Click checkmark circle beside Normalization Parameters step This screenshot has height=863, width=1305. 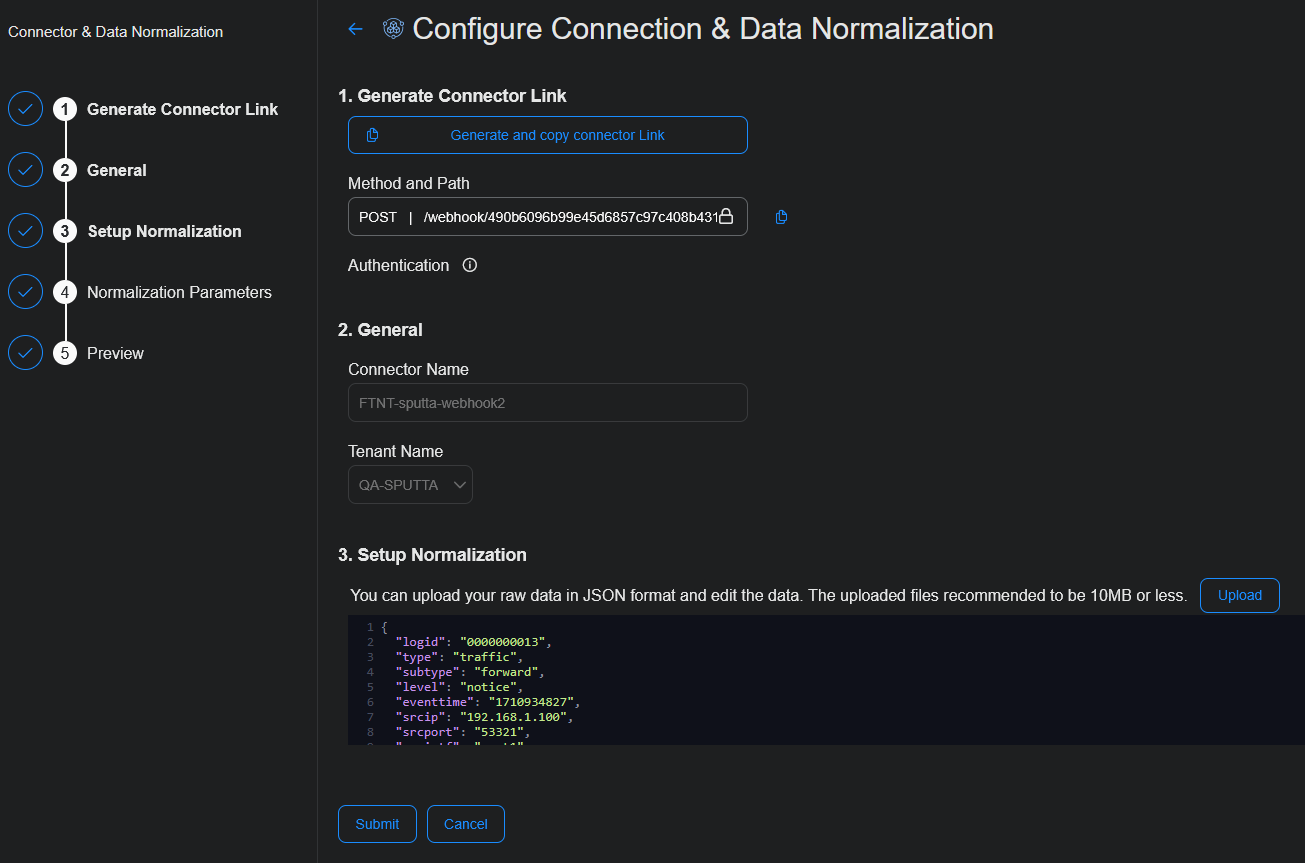[x=25, y=292]
